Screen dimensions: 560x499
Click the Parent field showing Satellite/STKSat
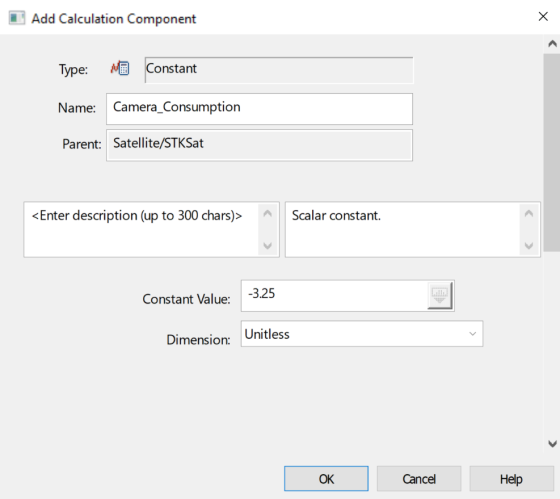coord(259,145)
